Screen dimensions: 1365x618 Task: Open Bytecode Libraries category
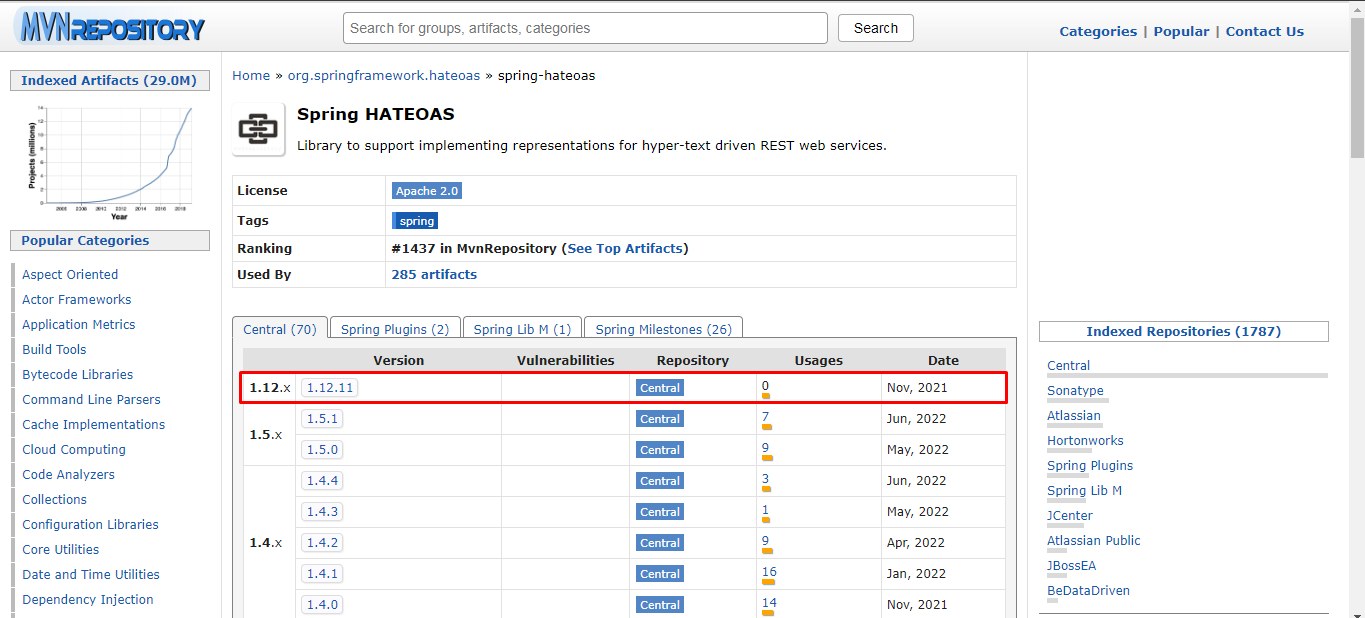coord(78,375)
